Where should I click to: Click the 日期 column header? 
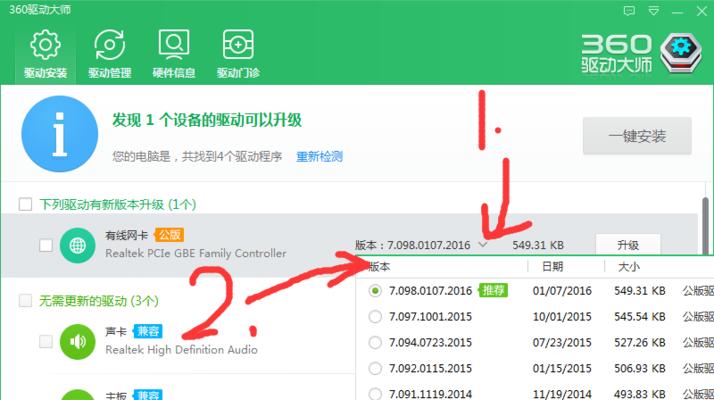coord(552,267)
